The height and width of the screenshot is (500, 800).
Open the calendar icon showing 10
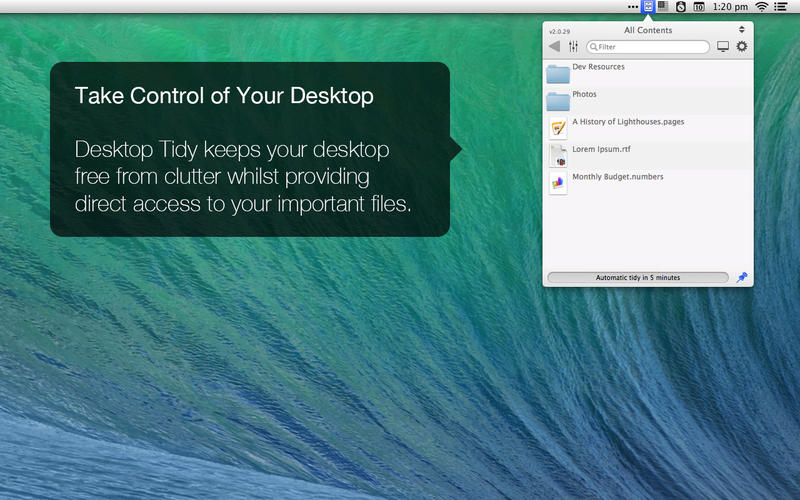699,7
